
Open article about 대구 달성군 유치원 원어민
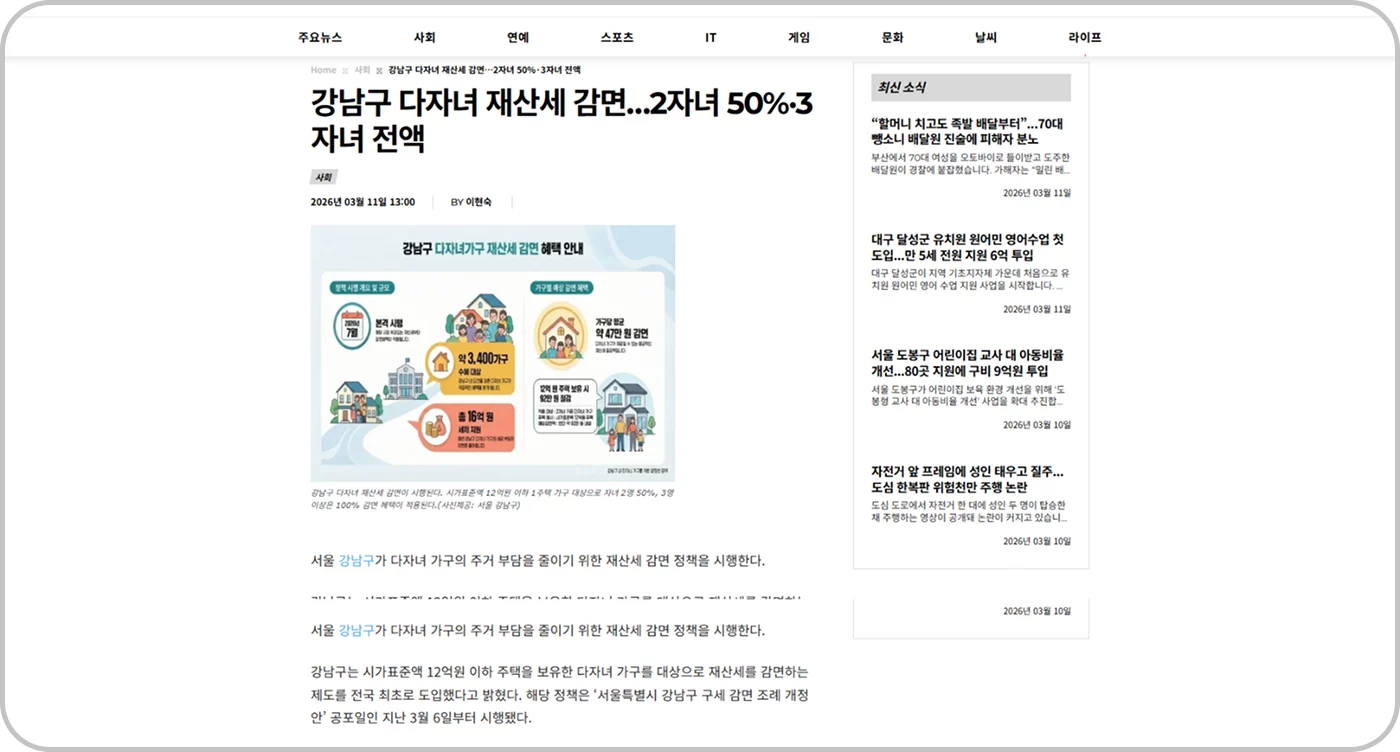pyautogui.click(x=967, y=247)
